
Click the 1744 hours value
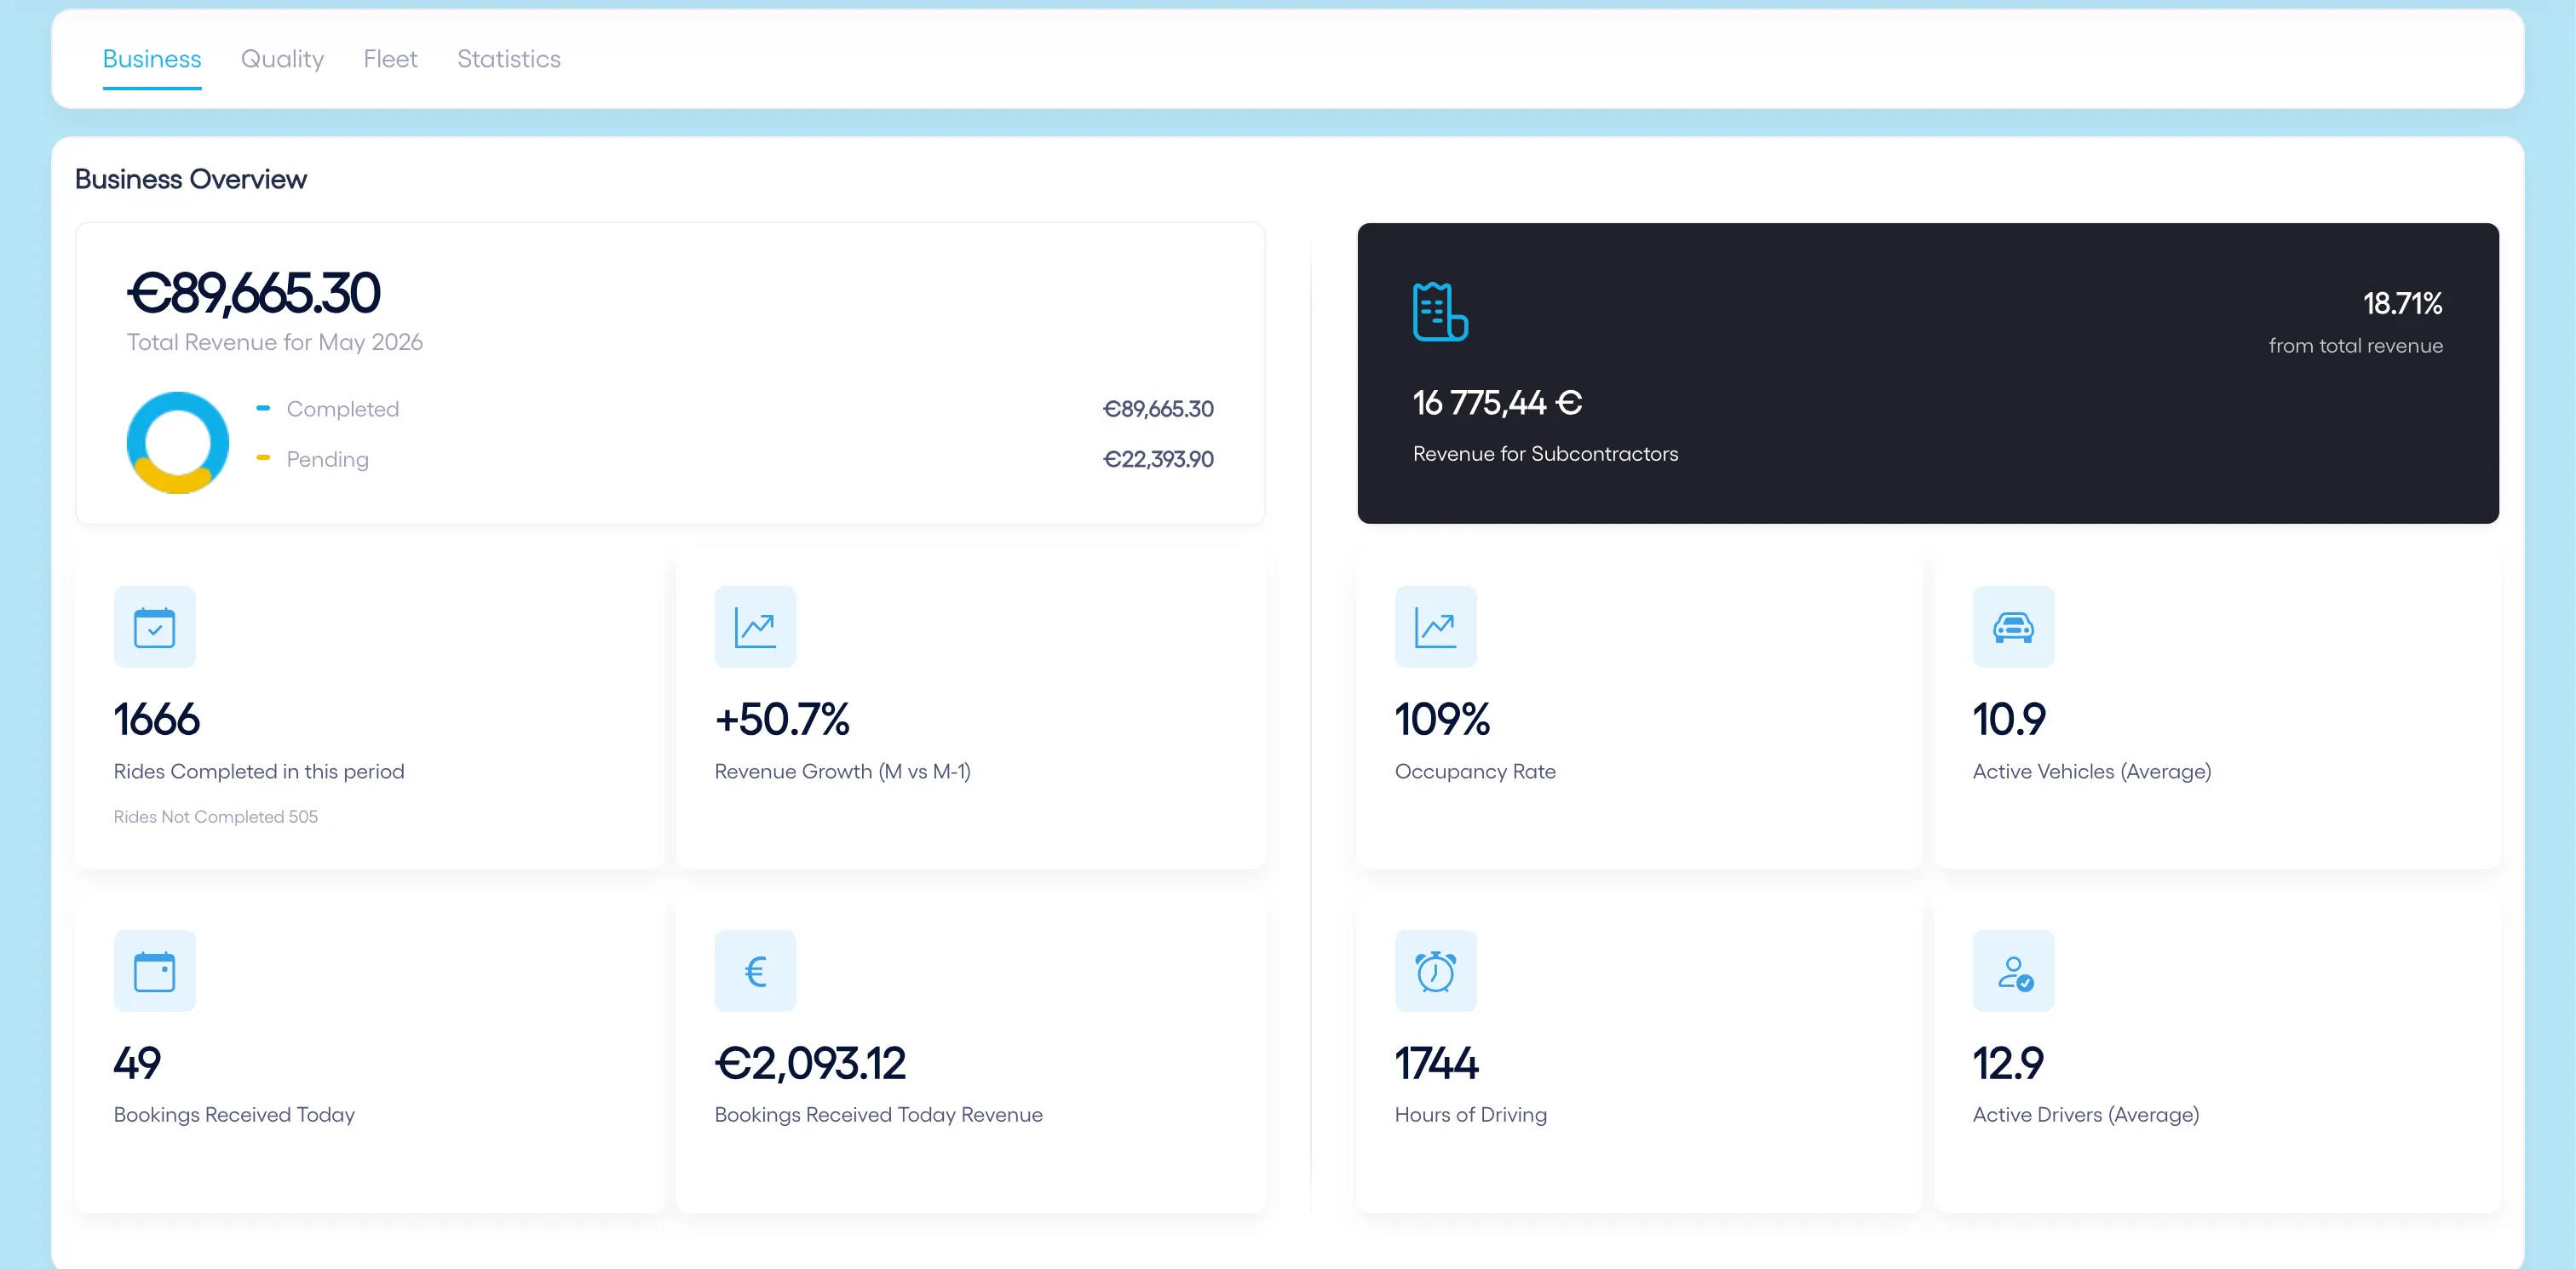click(x=1436, y=1064)
